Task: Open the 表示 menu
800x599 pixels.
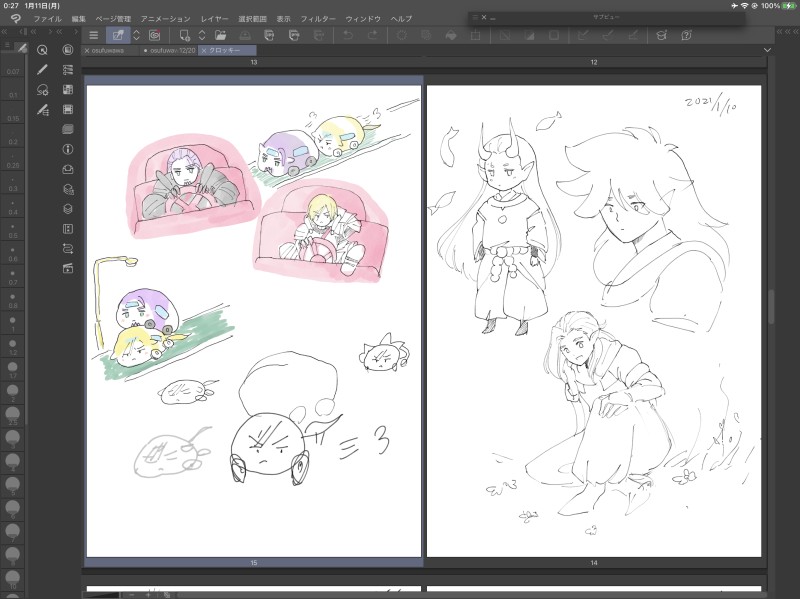Action: pos(284,19)
